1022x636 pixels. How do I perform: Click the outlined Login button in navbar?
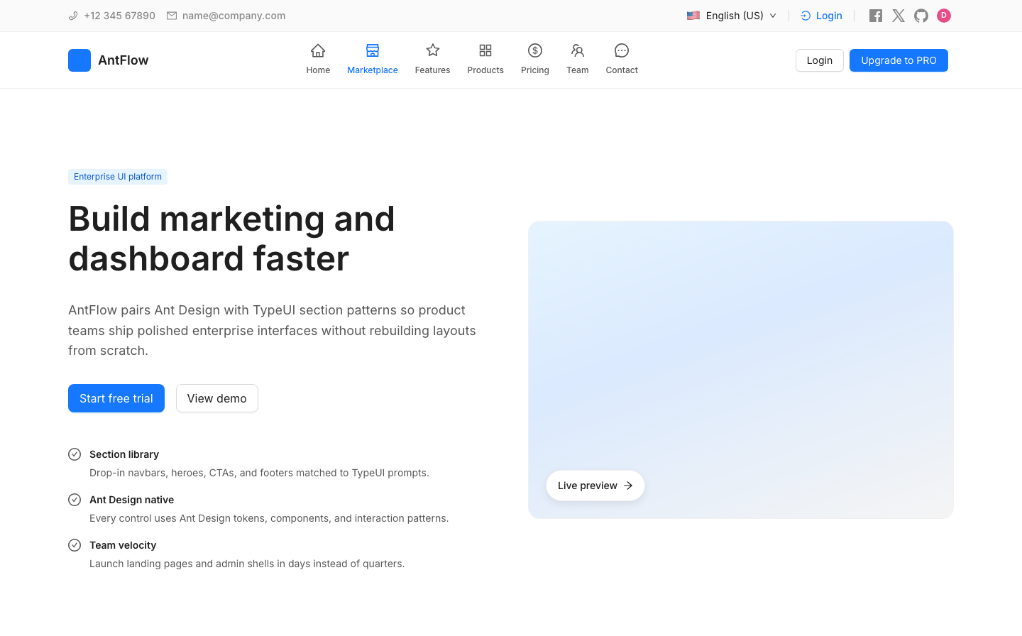[x=819, y=60]
